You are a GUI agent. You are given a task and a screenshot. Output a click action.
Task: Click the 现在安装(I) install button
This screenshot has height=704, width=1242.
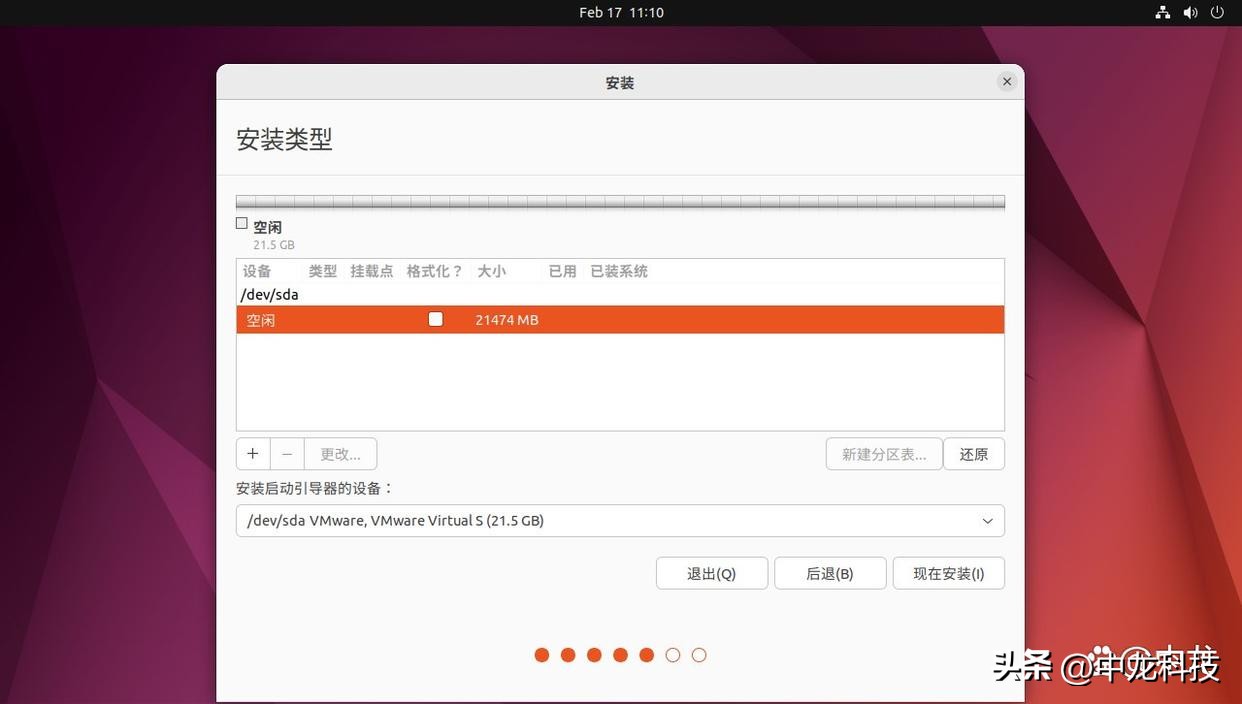[x=947, y=573]
